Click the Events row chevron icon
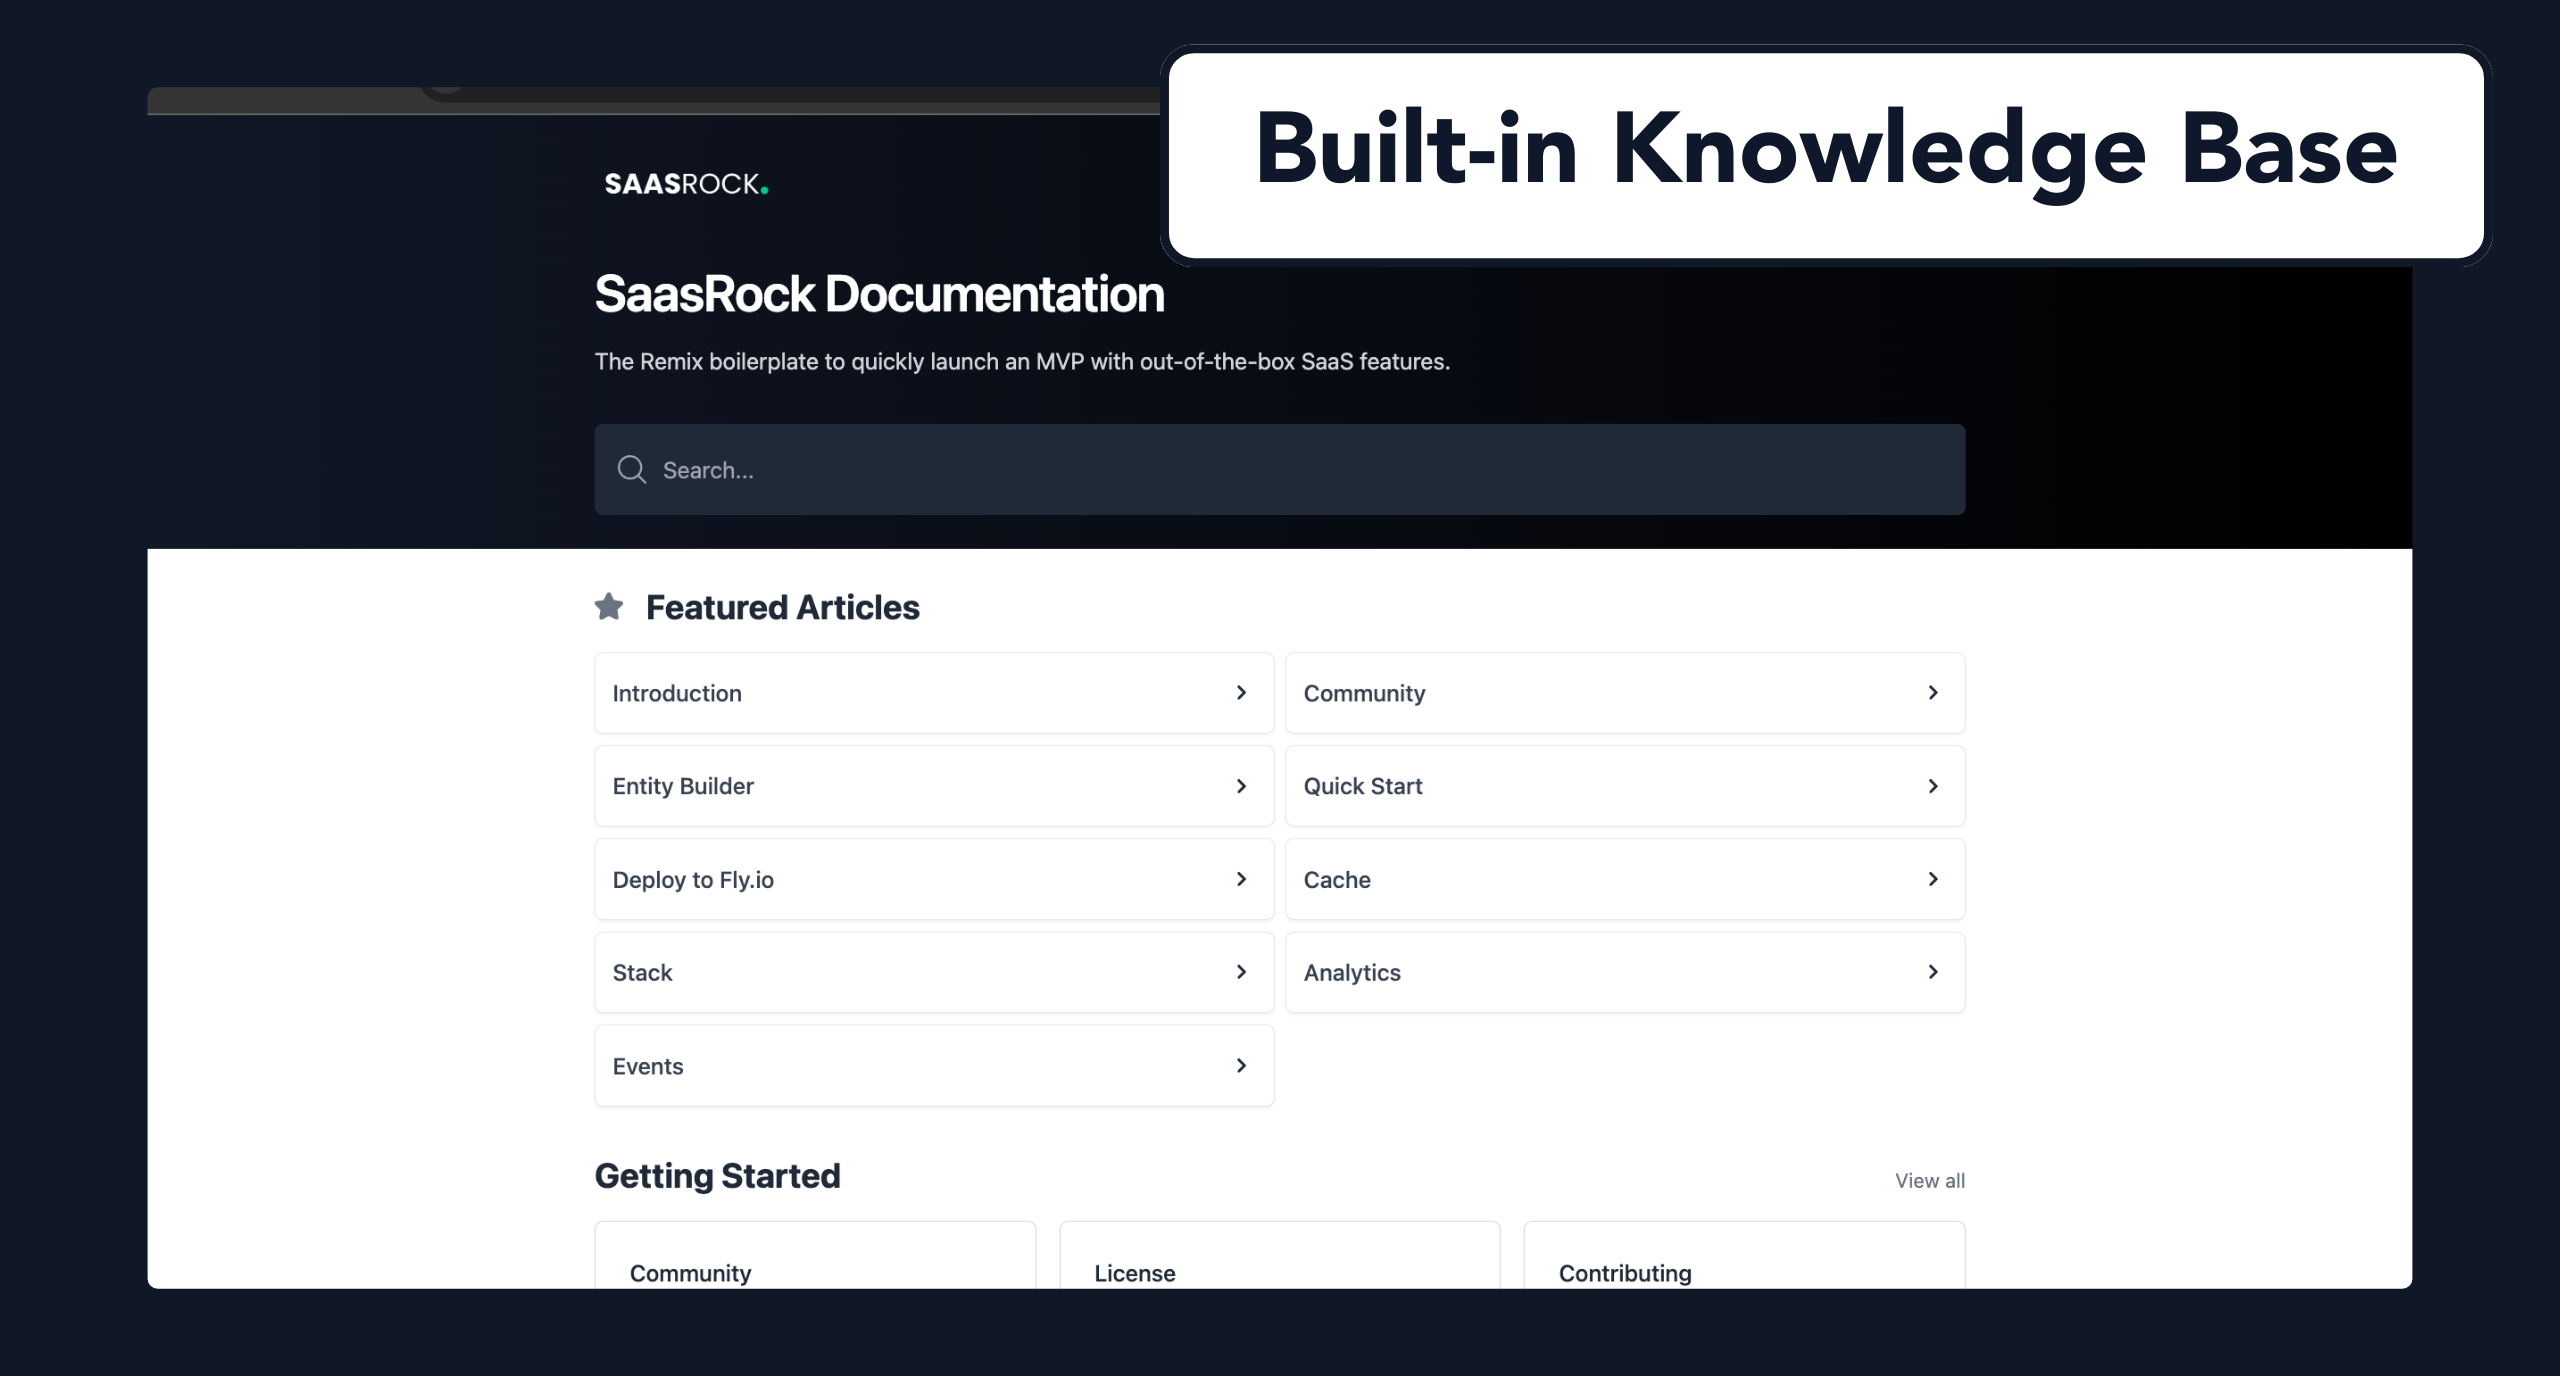 coord(1241,1065)
